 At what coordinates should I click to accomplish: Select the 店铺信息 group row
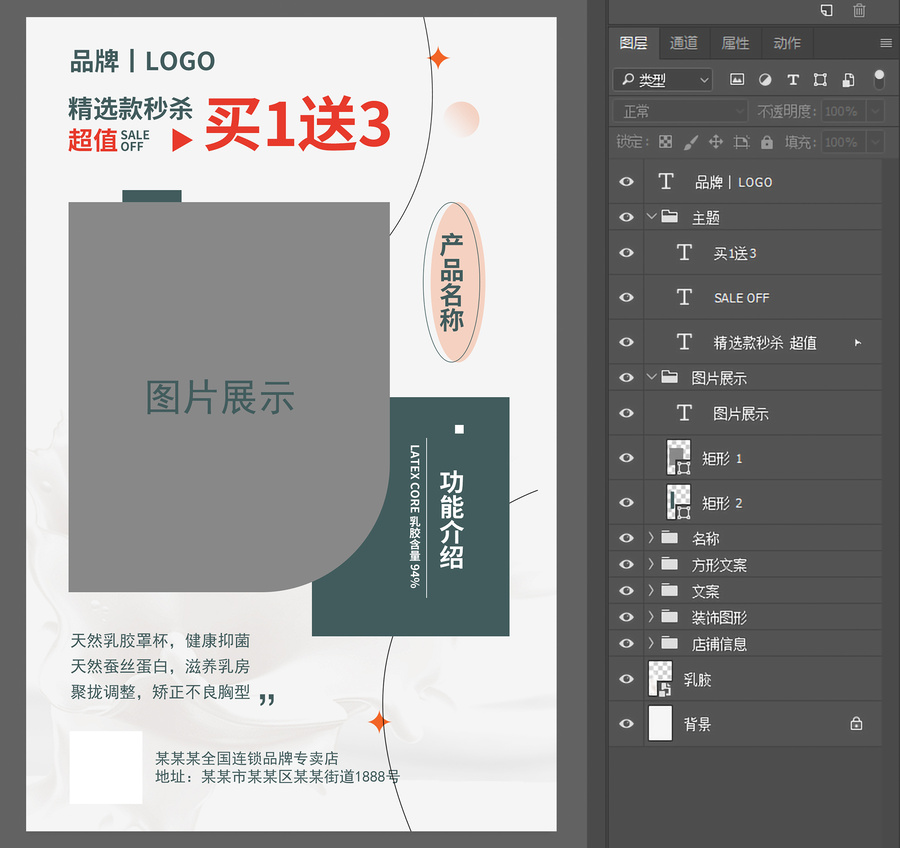coord(745,643)
